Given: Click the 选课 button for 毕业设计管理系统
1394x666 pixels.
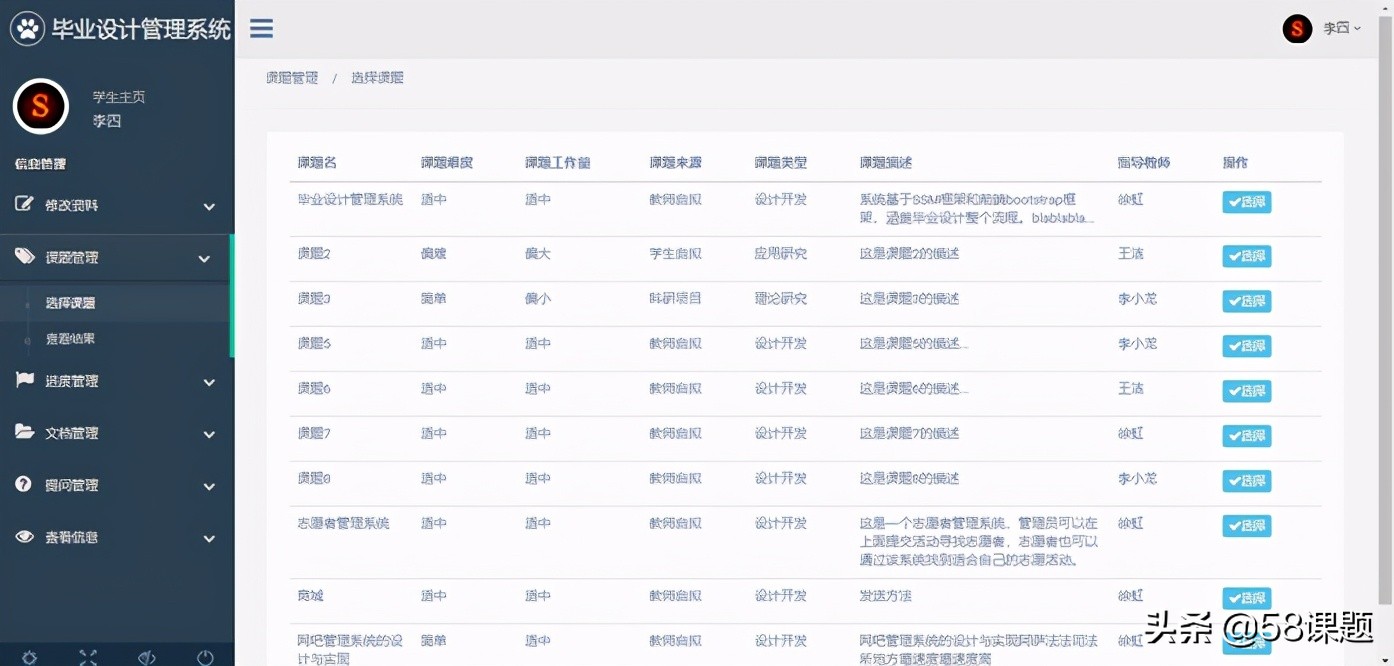Looking at the screenshot, I should [1246, 201].
